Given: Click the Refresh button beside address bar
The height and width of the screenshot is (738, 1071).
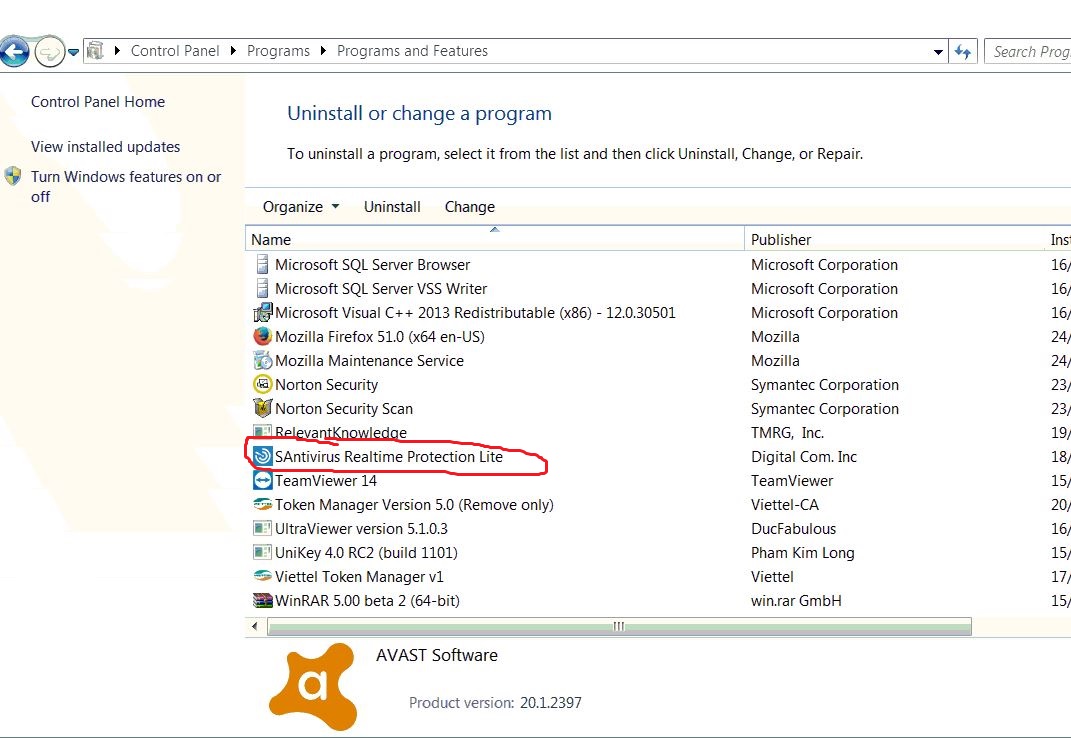Looking at the screenshot, I should click(963, 51).
